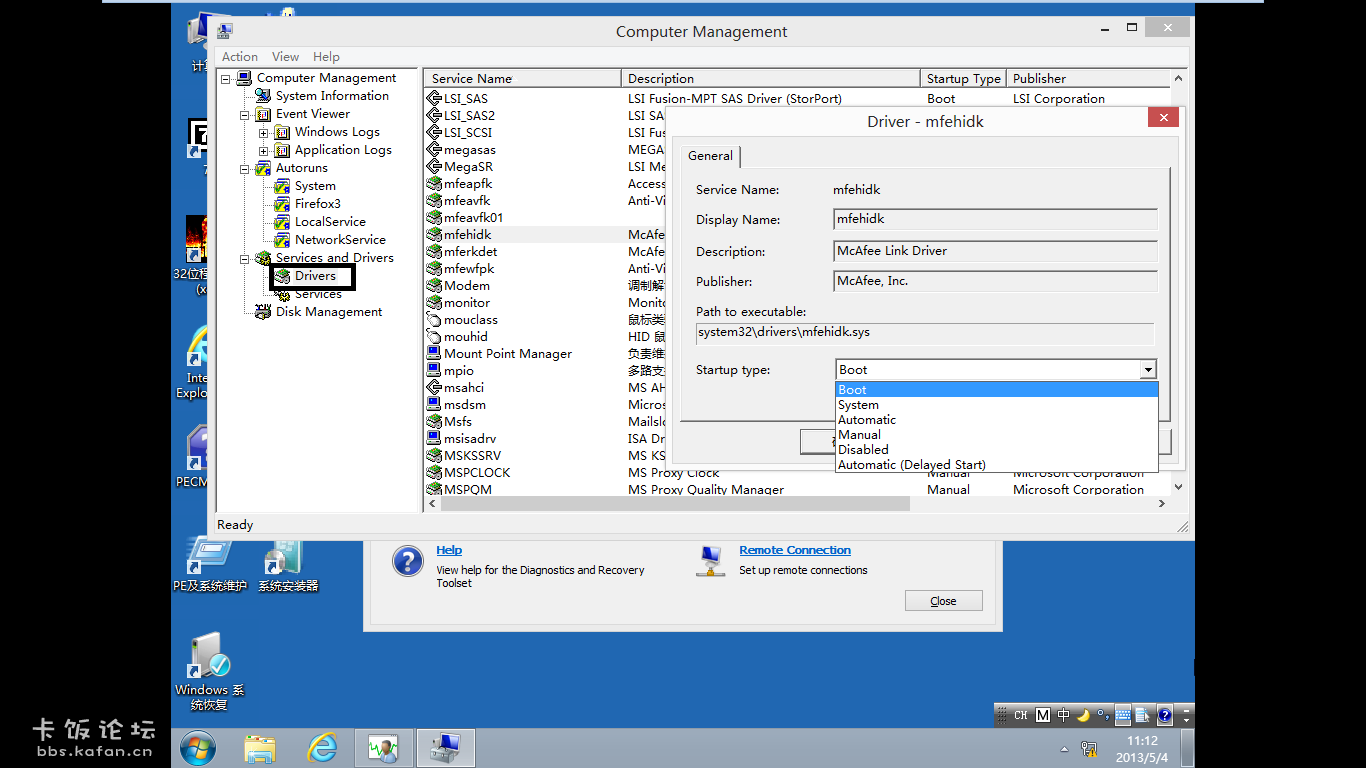
Task: Click the "MS Proxy Quality Manager" description cell
Action: point(706,490)
